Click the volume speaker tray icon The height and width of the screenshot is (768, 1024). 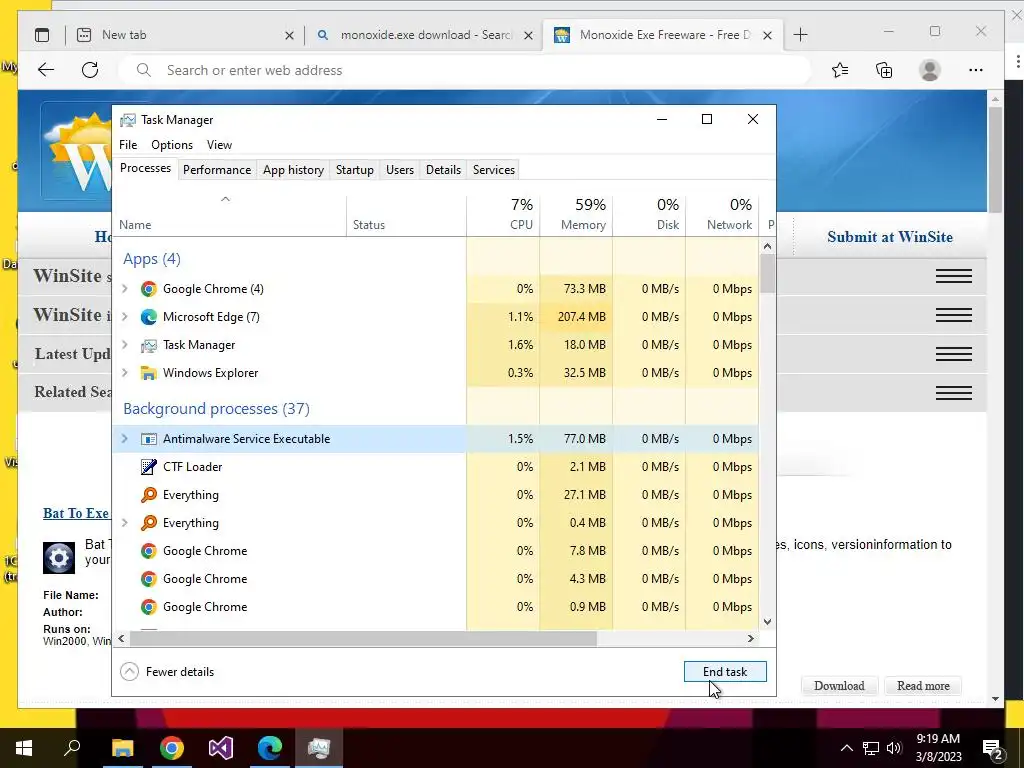pos(894,748)
